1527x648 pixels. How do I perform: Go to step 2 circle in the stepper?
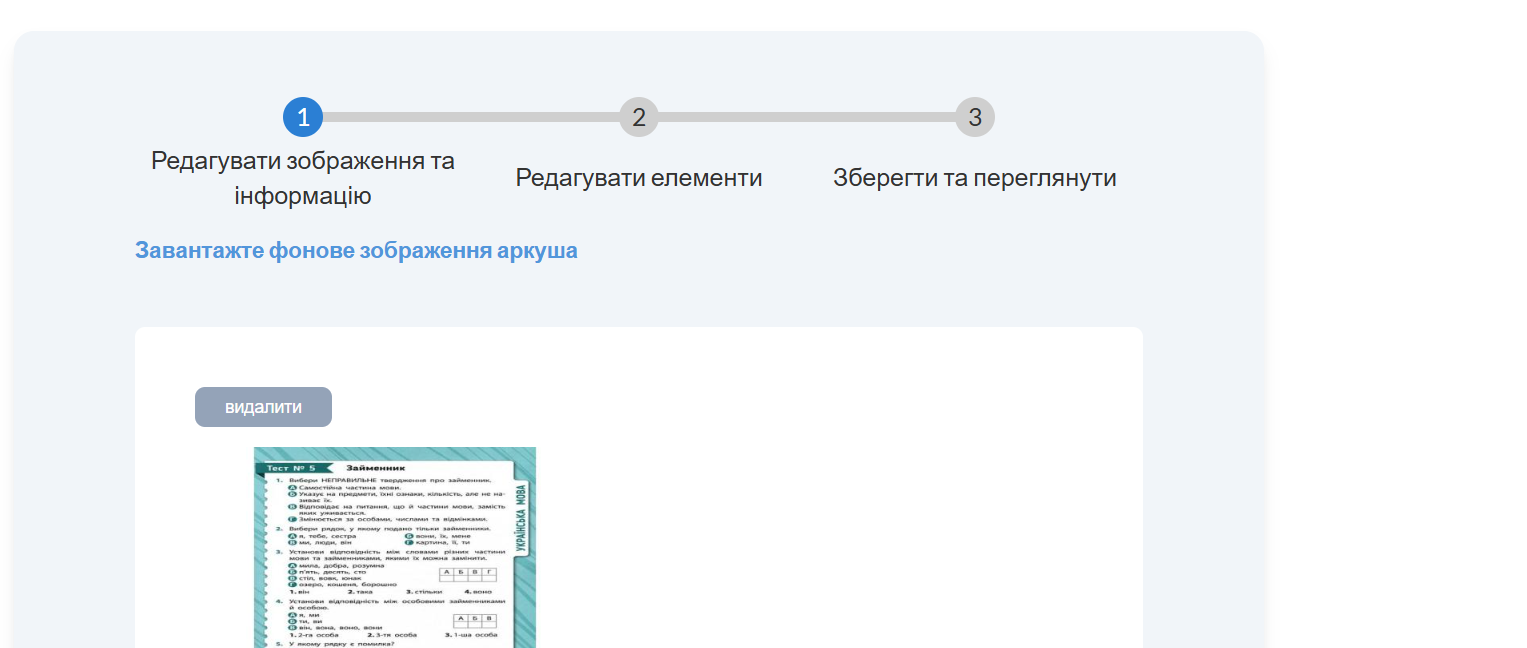coord(639,118)
